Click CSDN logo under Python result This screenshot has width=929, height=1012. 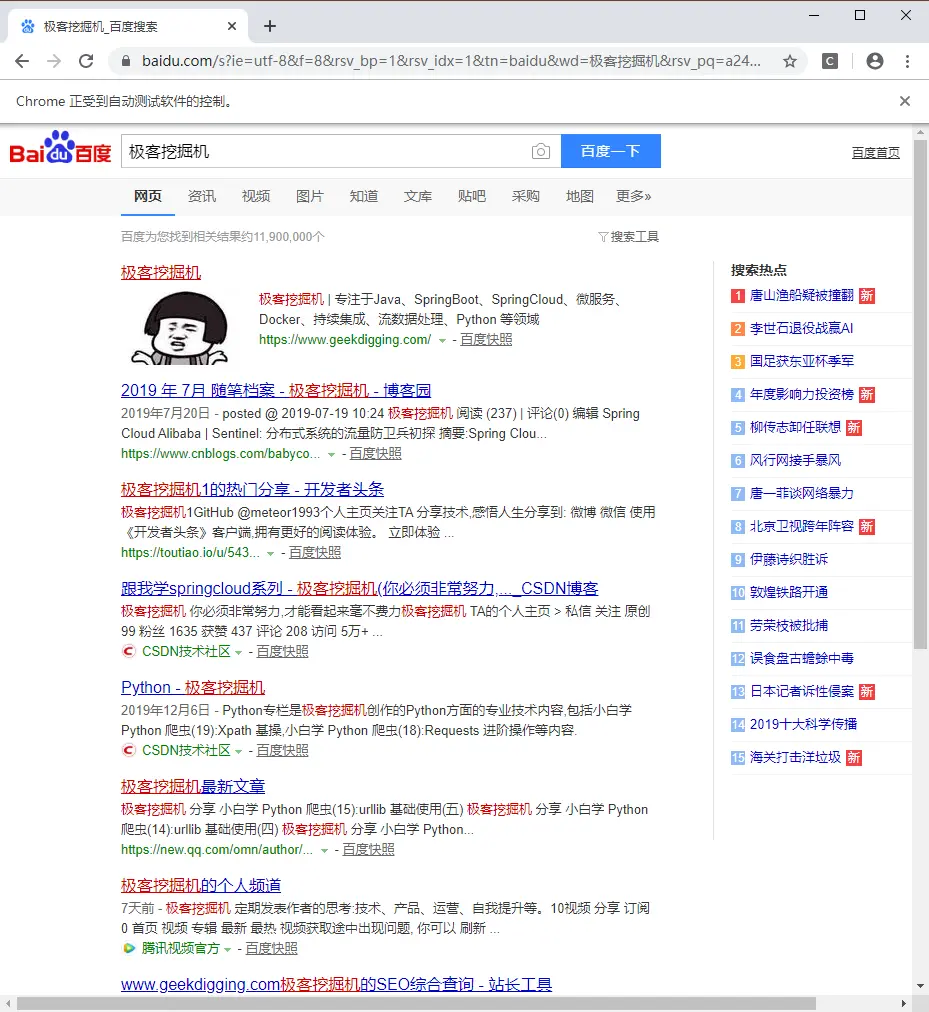point(128,750)
